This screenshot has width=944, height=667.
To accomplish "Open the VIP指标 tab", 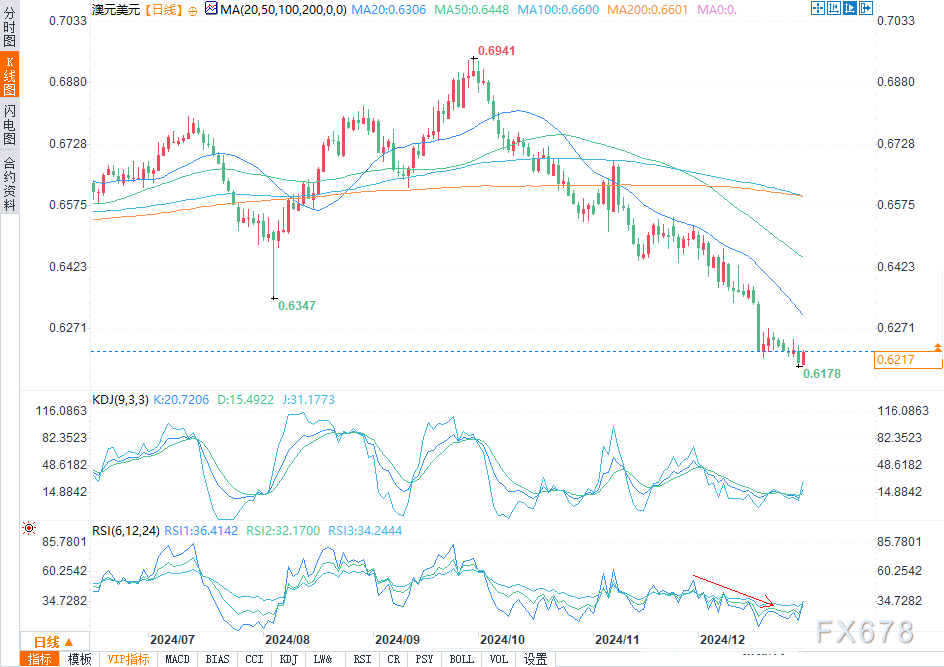I will pos(128,659).
